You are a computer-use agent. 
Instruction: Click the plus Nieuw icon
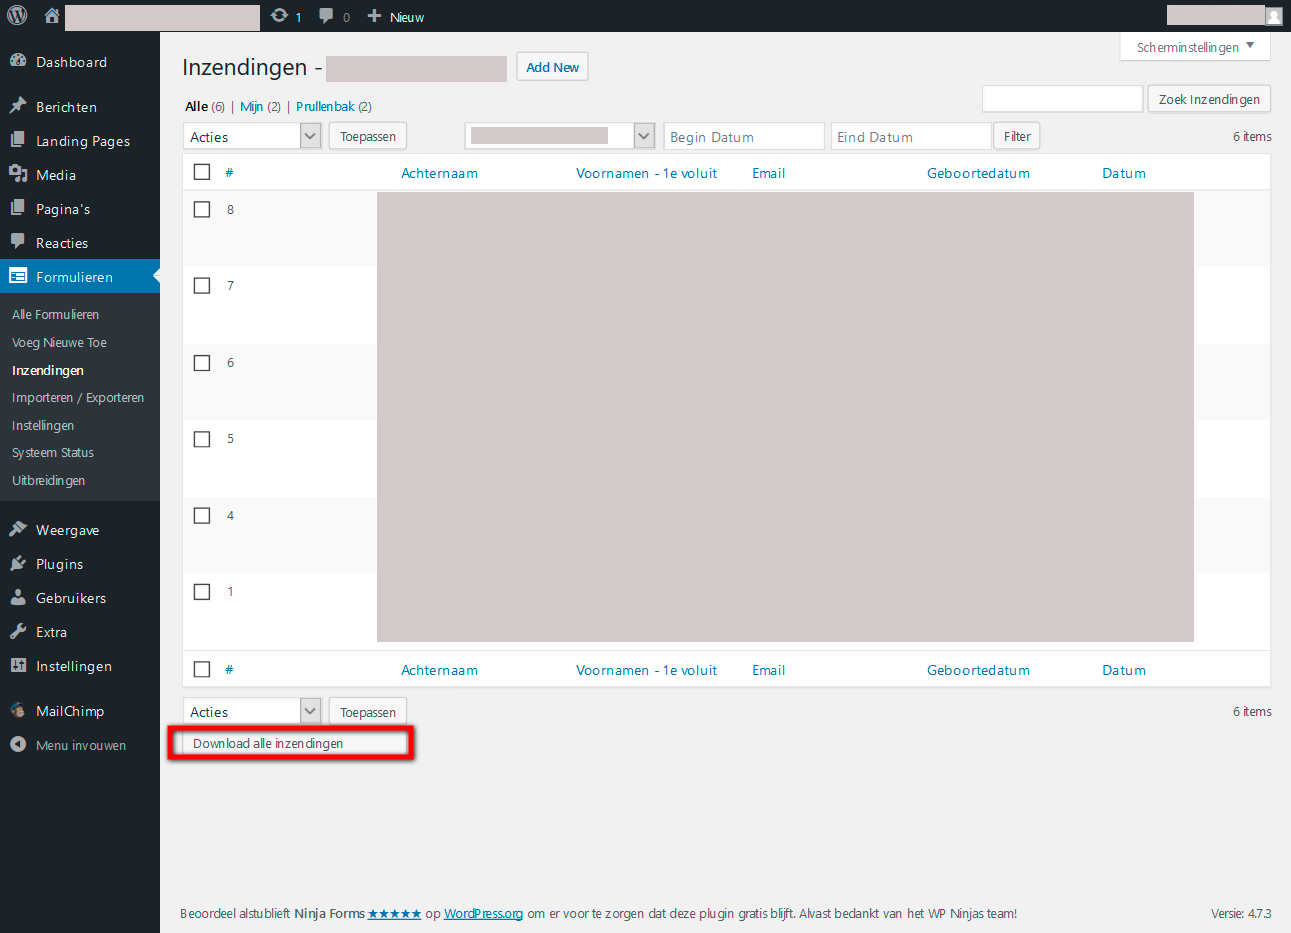click(374, 16)
